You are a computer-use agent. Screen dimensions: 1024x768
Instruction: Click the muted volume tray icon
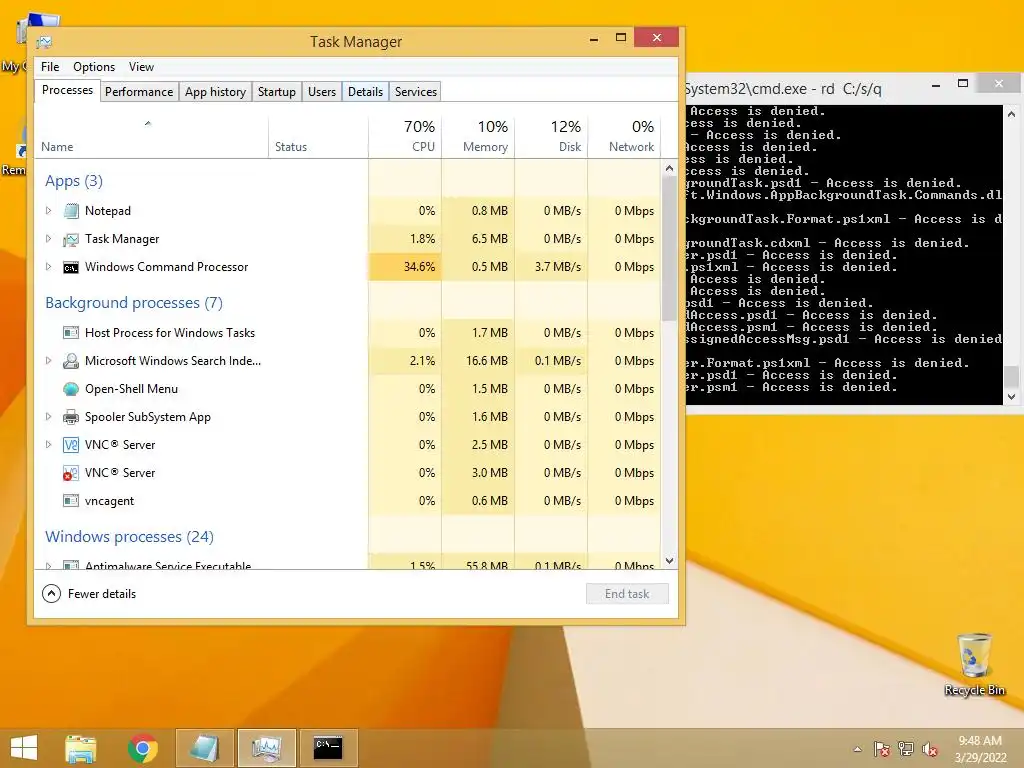930,749
